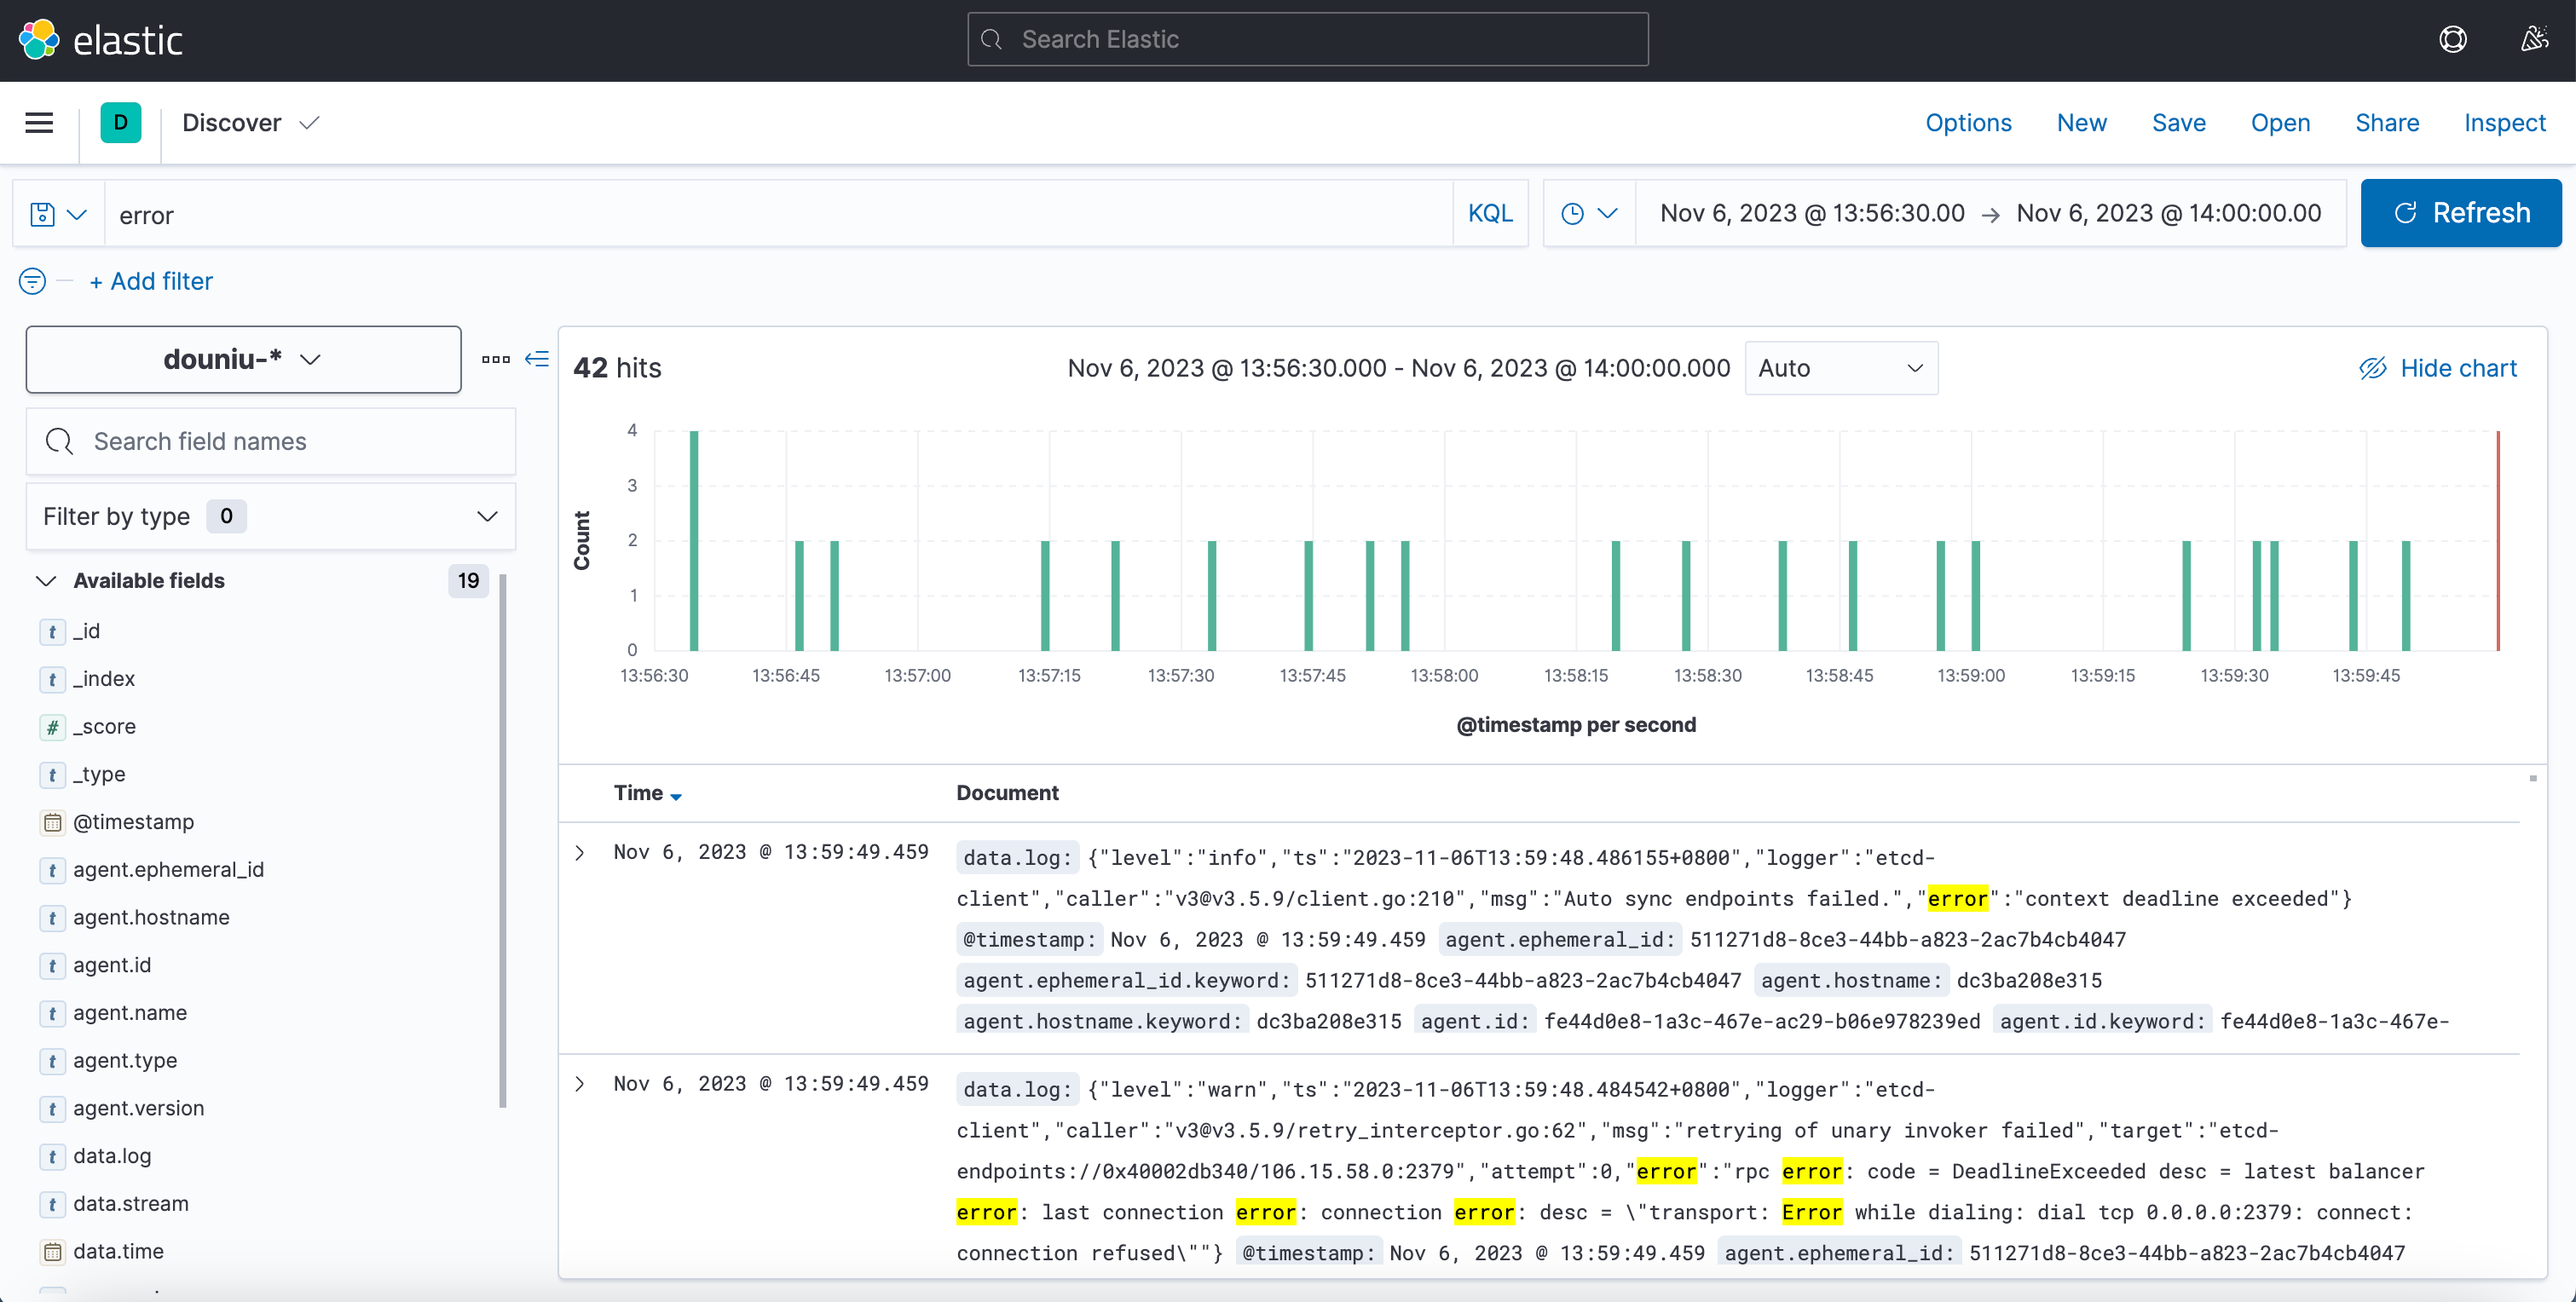Expand the second 13:59:49.459 warn document row

coord(580,1084)
